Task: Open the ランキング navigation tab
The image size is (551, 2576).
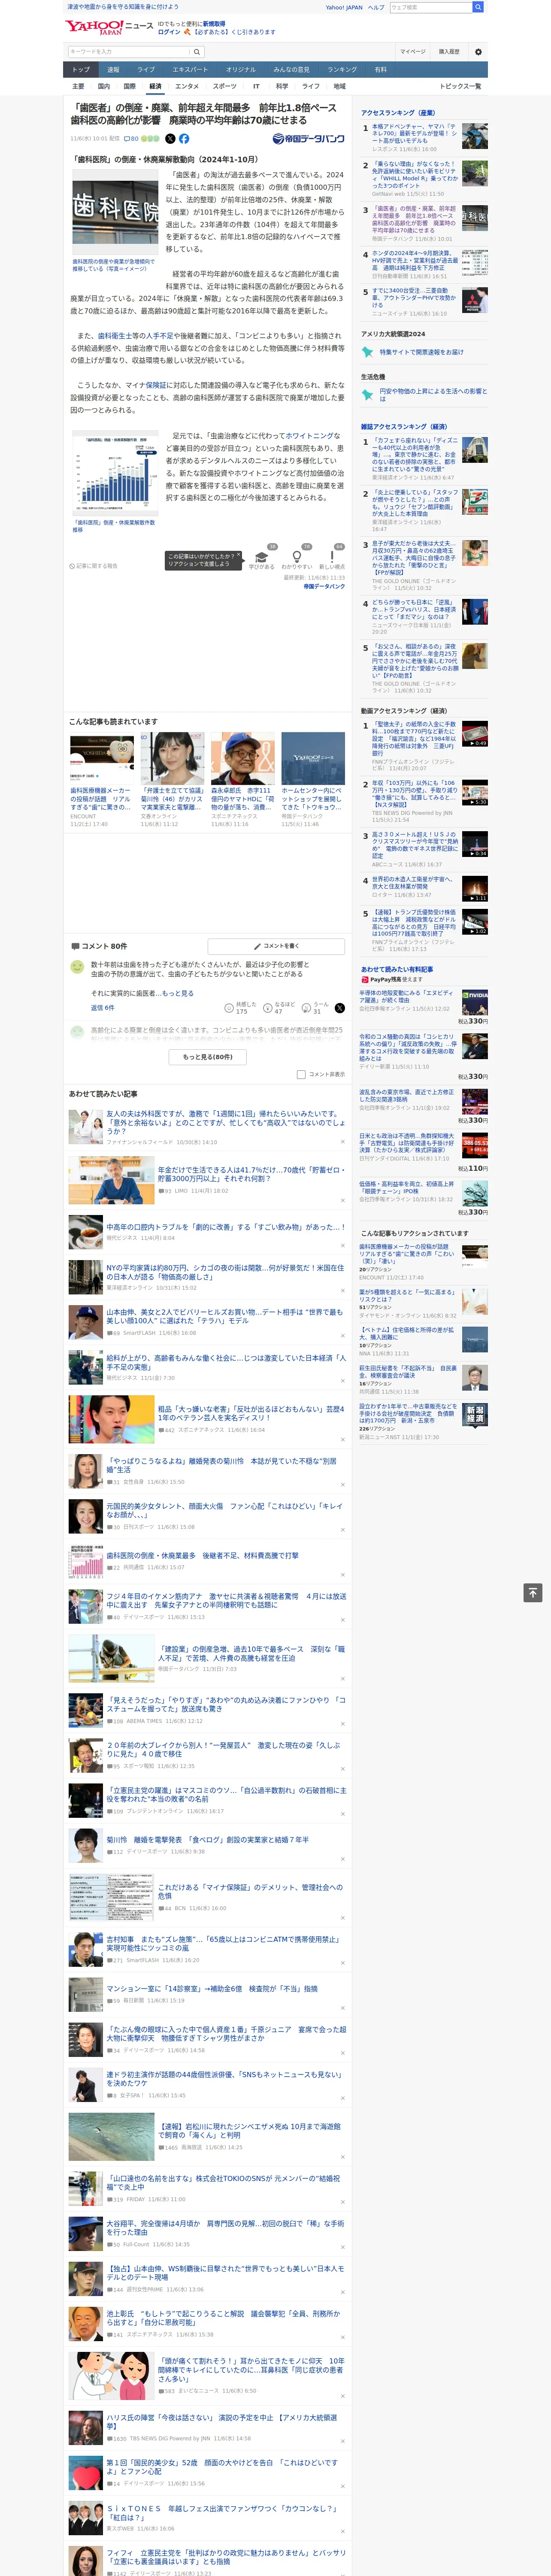Action: pos(342,69)
